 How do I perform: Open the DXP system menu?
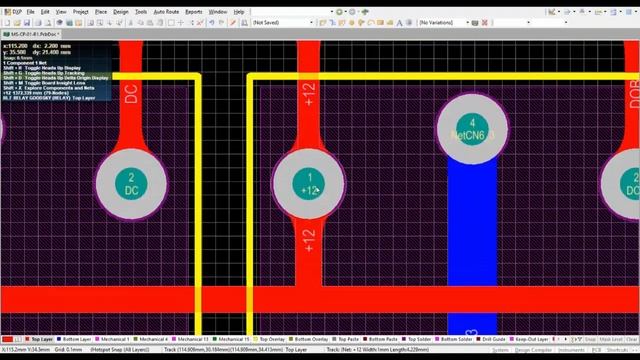tap(13, 12)
